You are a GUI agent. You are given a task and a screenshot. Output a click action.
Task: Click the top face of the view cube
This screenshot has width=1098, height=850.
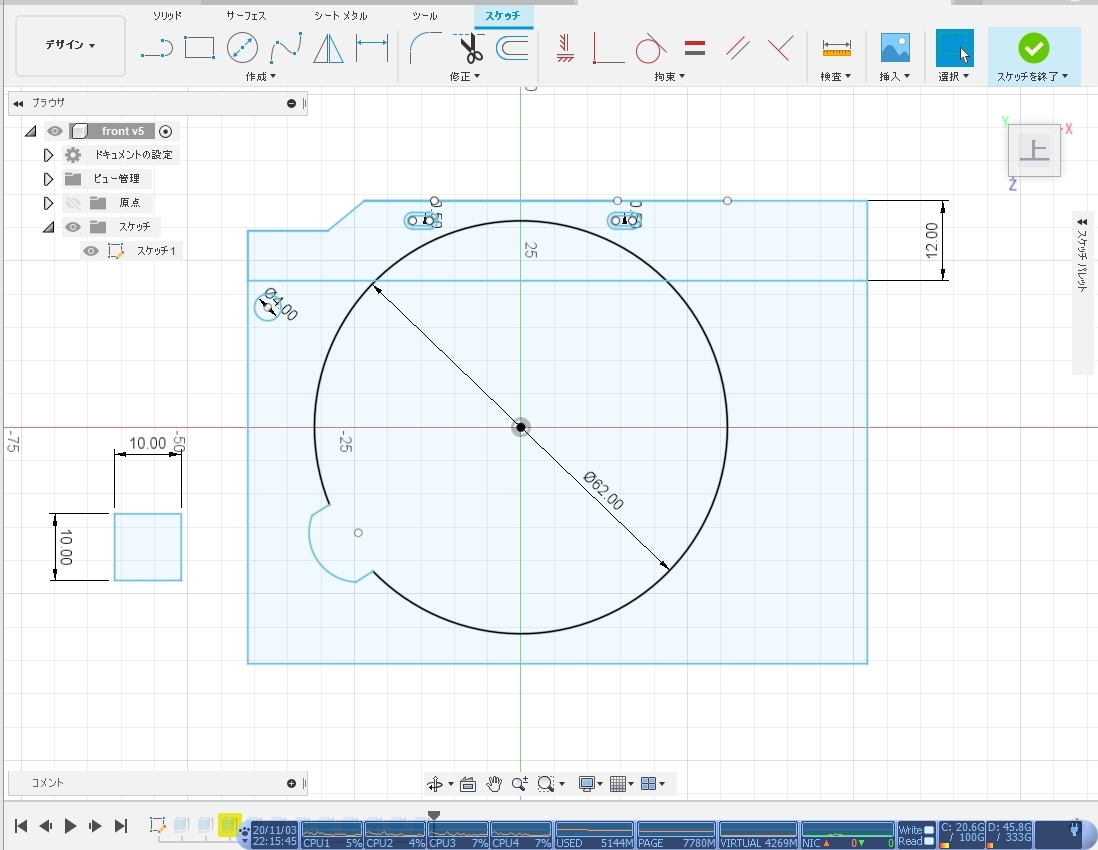[x=1034, y=151]
